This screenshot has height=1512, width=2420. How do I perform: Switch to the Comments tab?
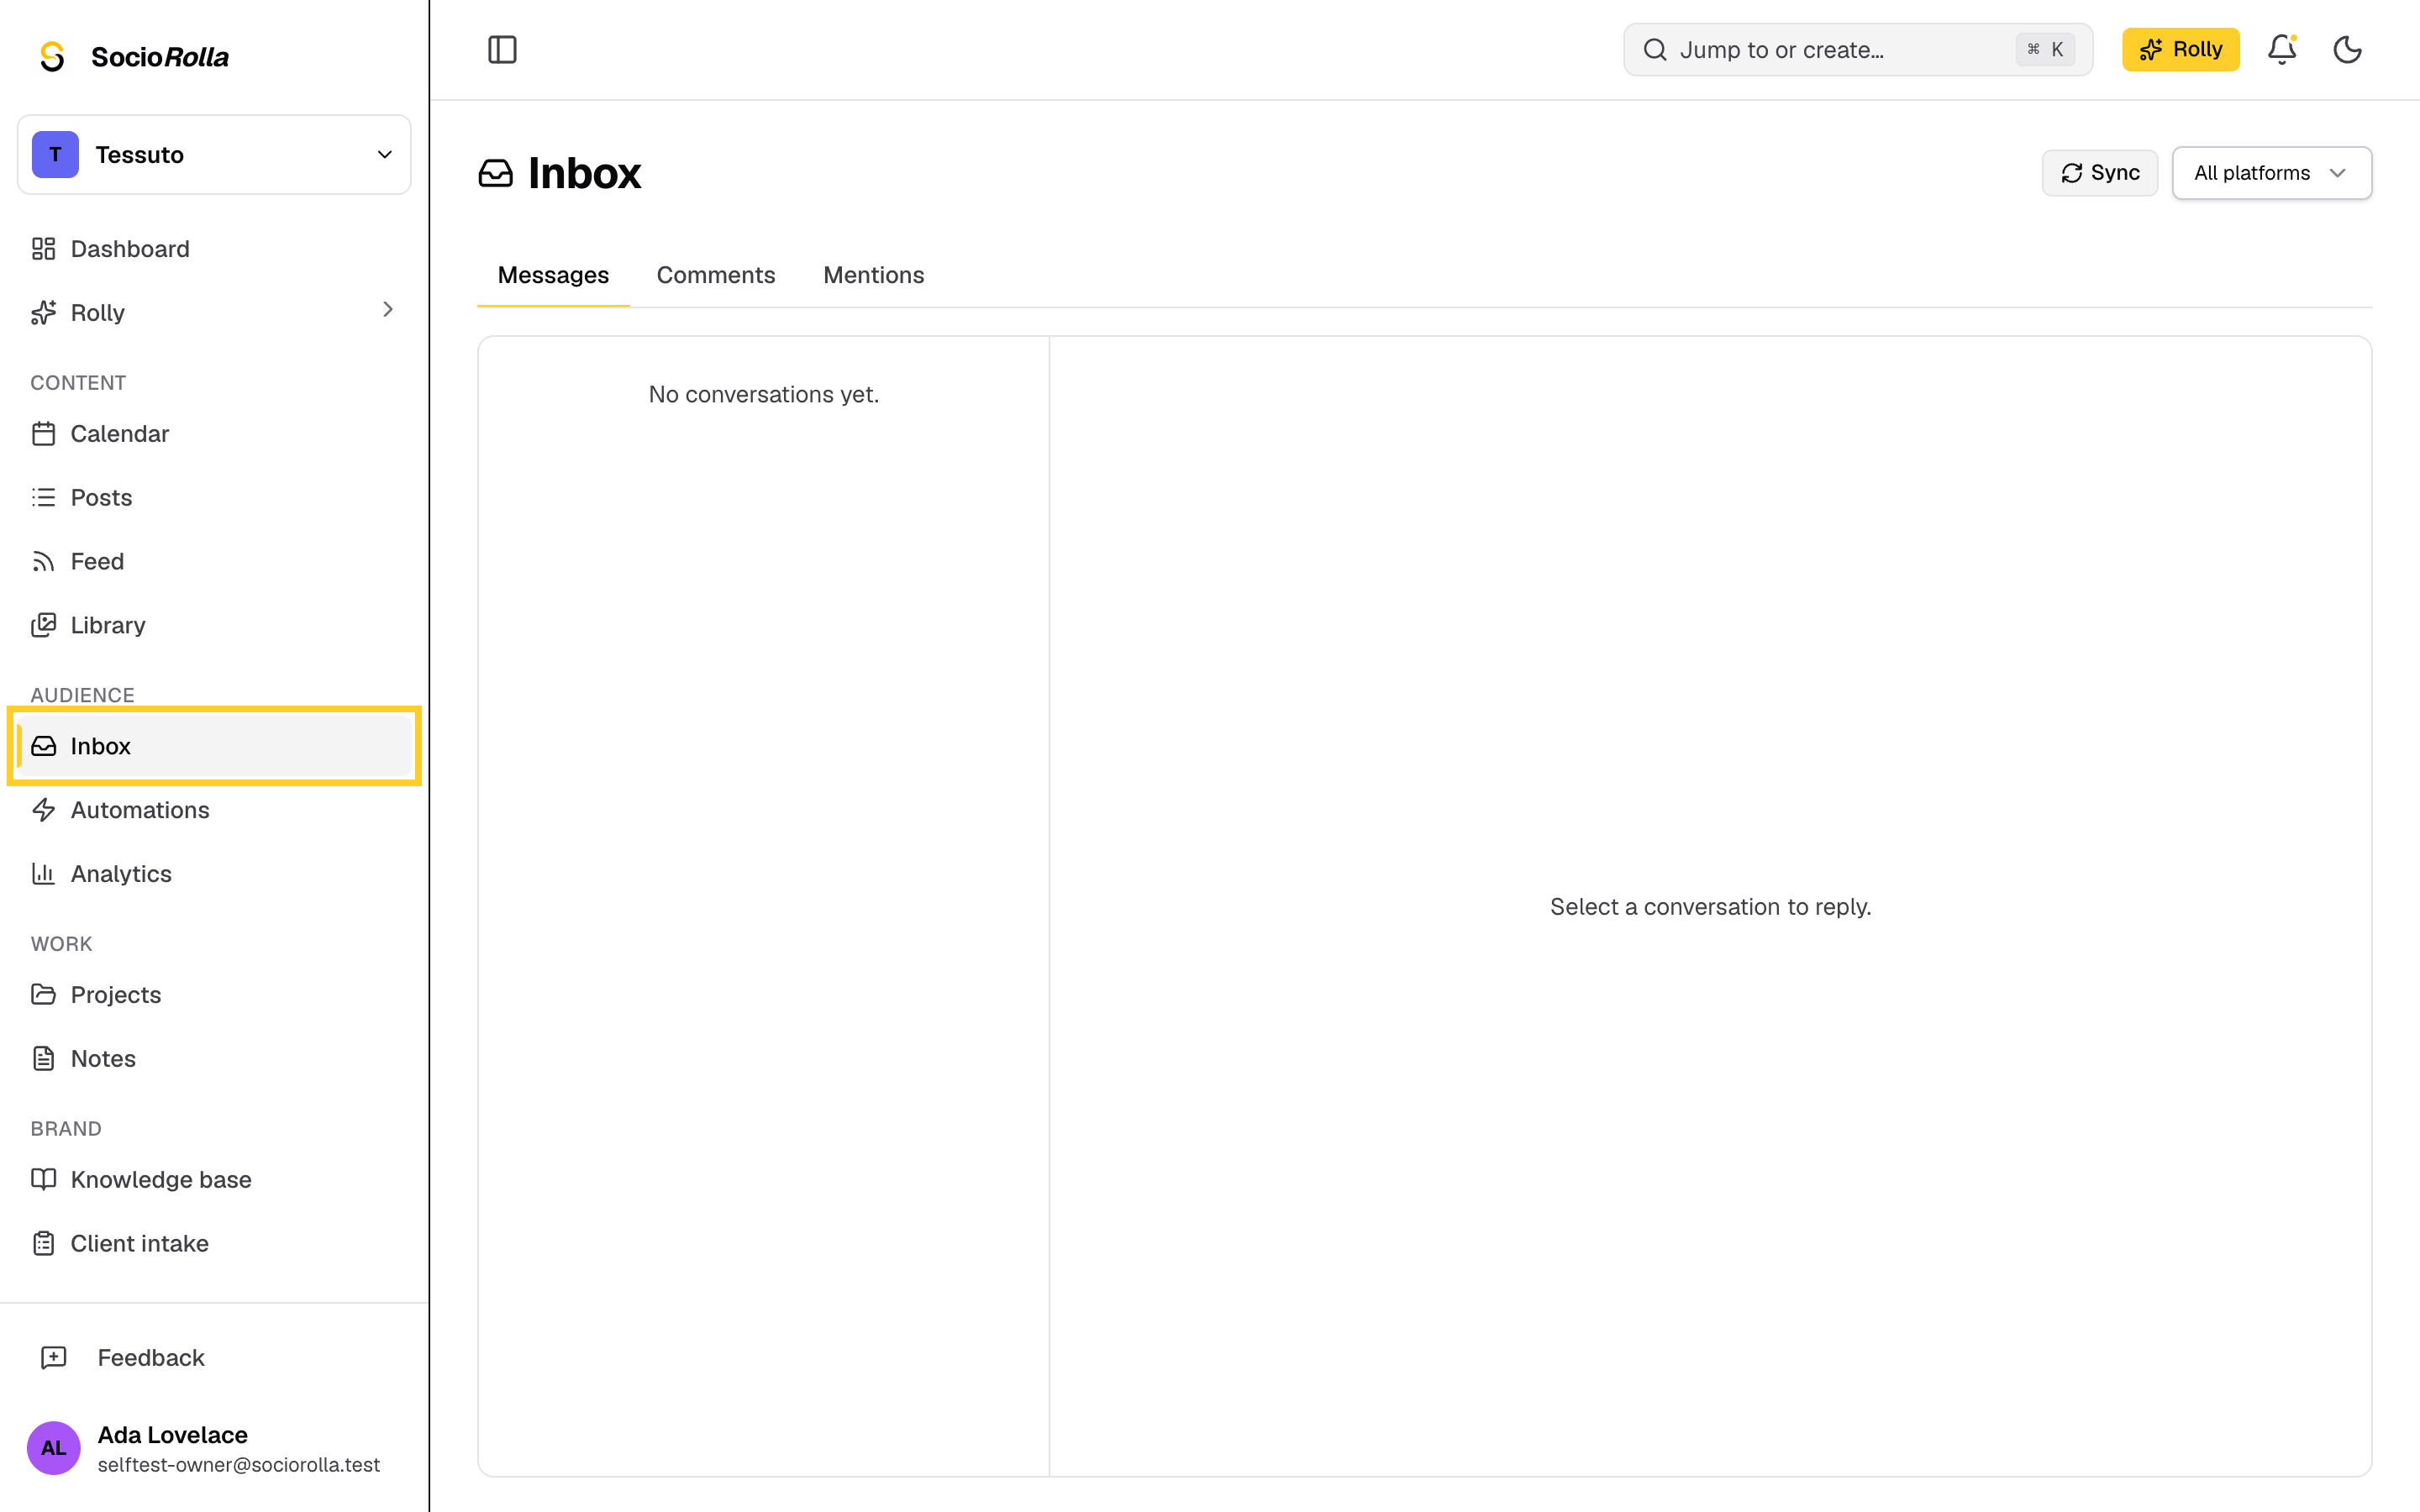click(715, 275)
